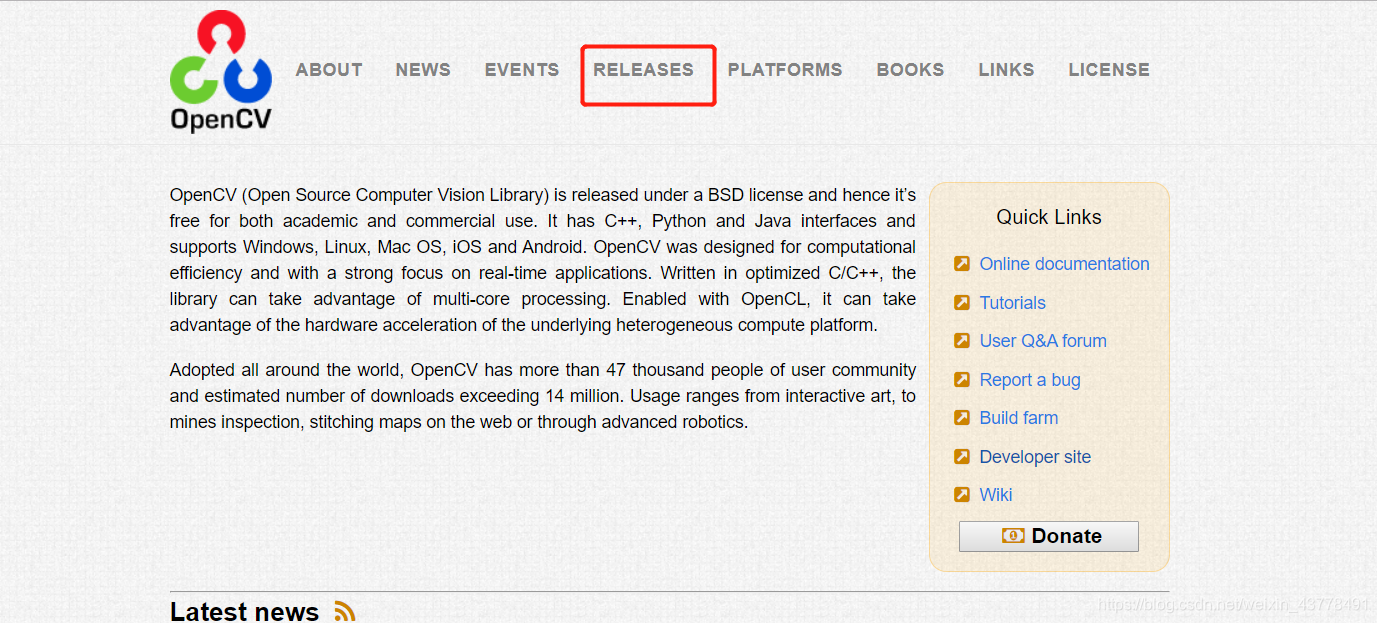Select RELEASES in the navigation bar
1377x623 pixels.
643,70
